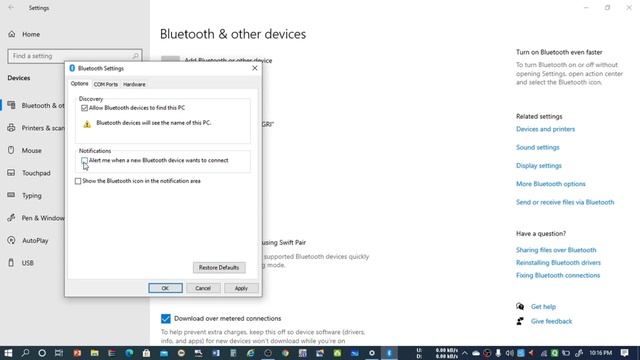Open the Windows Start menu
This screenshot has width=640, height=360.
tap(8, 353)
